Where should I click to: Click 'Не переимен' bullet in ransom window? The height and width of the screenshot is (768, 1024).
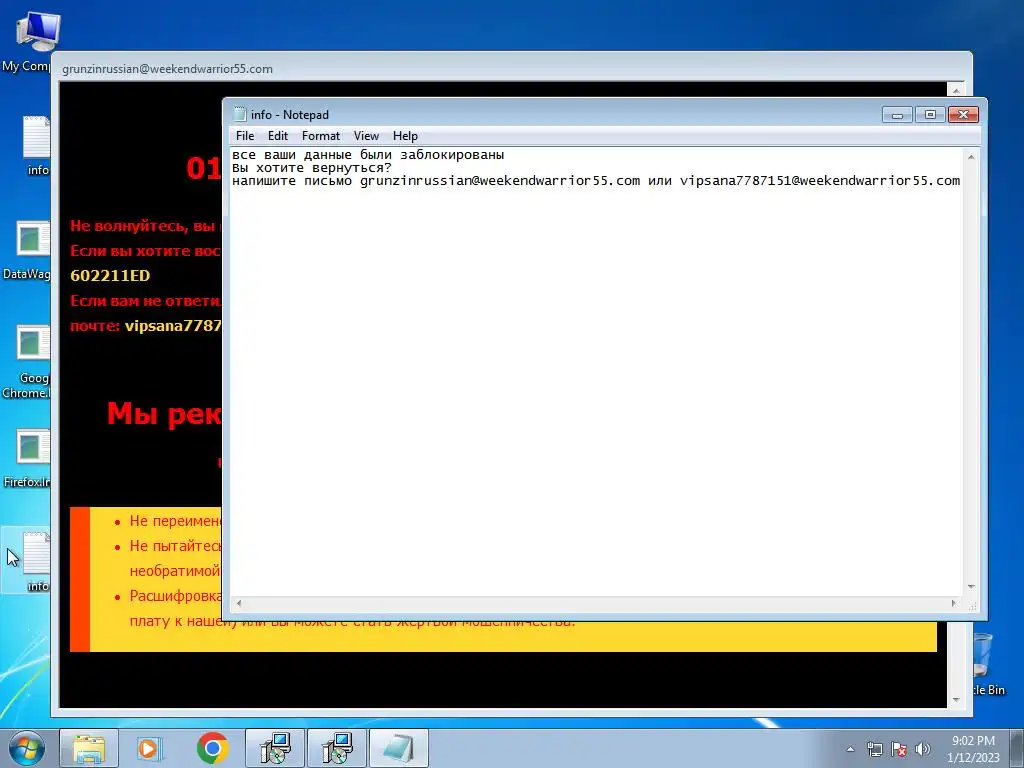pos(175,520)
